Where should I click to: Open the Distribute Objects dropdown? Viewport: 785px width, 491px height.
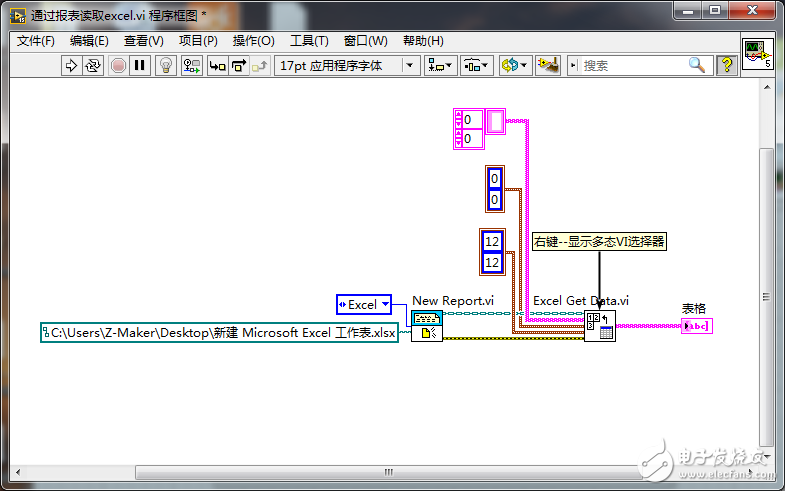coord(476,66)
